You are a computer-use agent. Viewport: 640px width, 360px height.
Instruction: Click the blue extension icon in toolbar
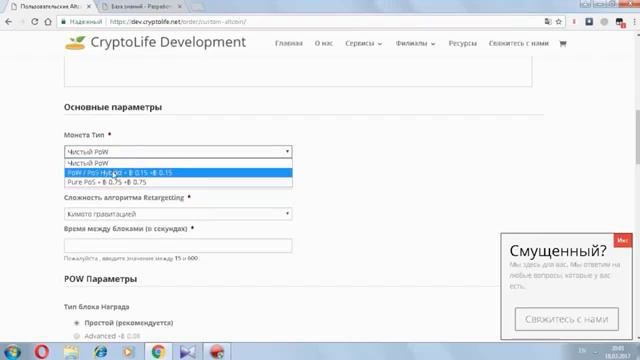coord(589,22)
